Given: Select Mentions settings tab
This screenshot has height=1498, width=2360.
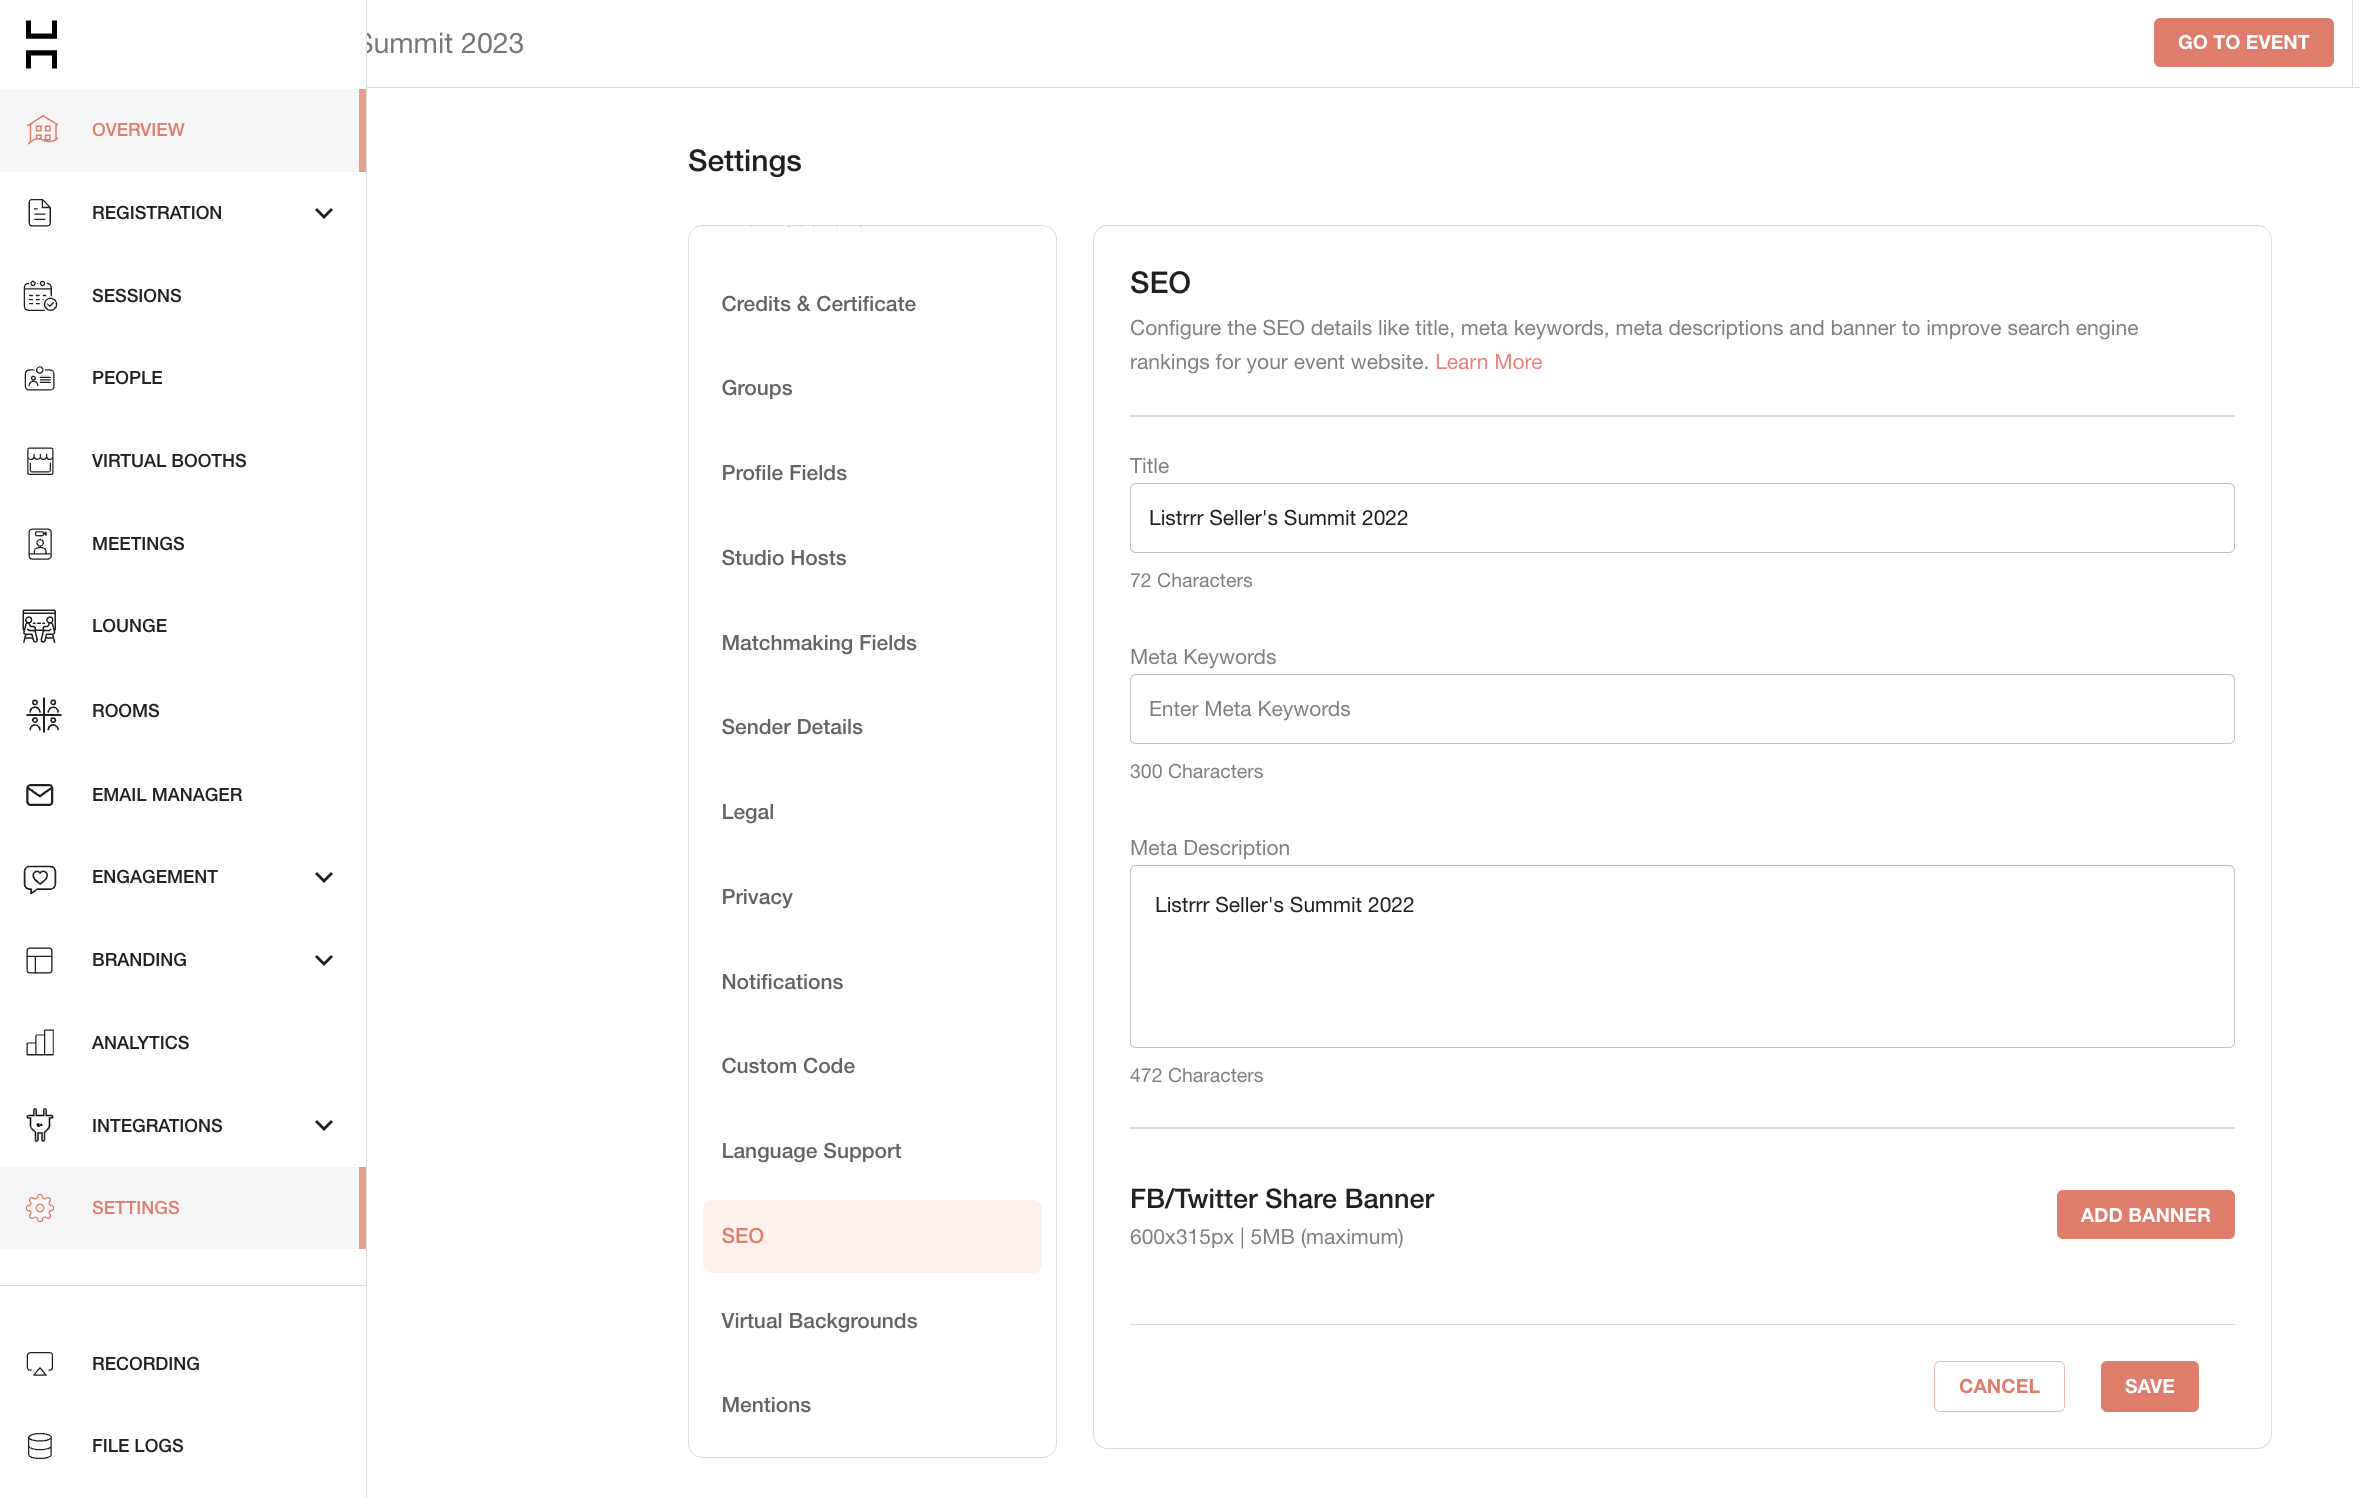Looking at the screenshot, I should (x=872, y=1405).
